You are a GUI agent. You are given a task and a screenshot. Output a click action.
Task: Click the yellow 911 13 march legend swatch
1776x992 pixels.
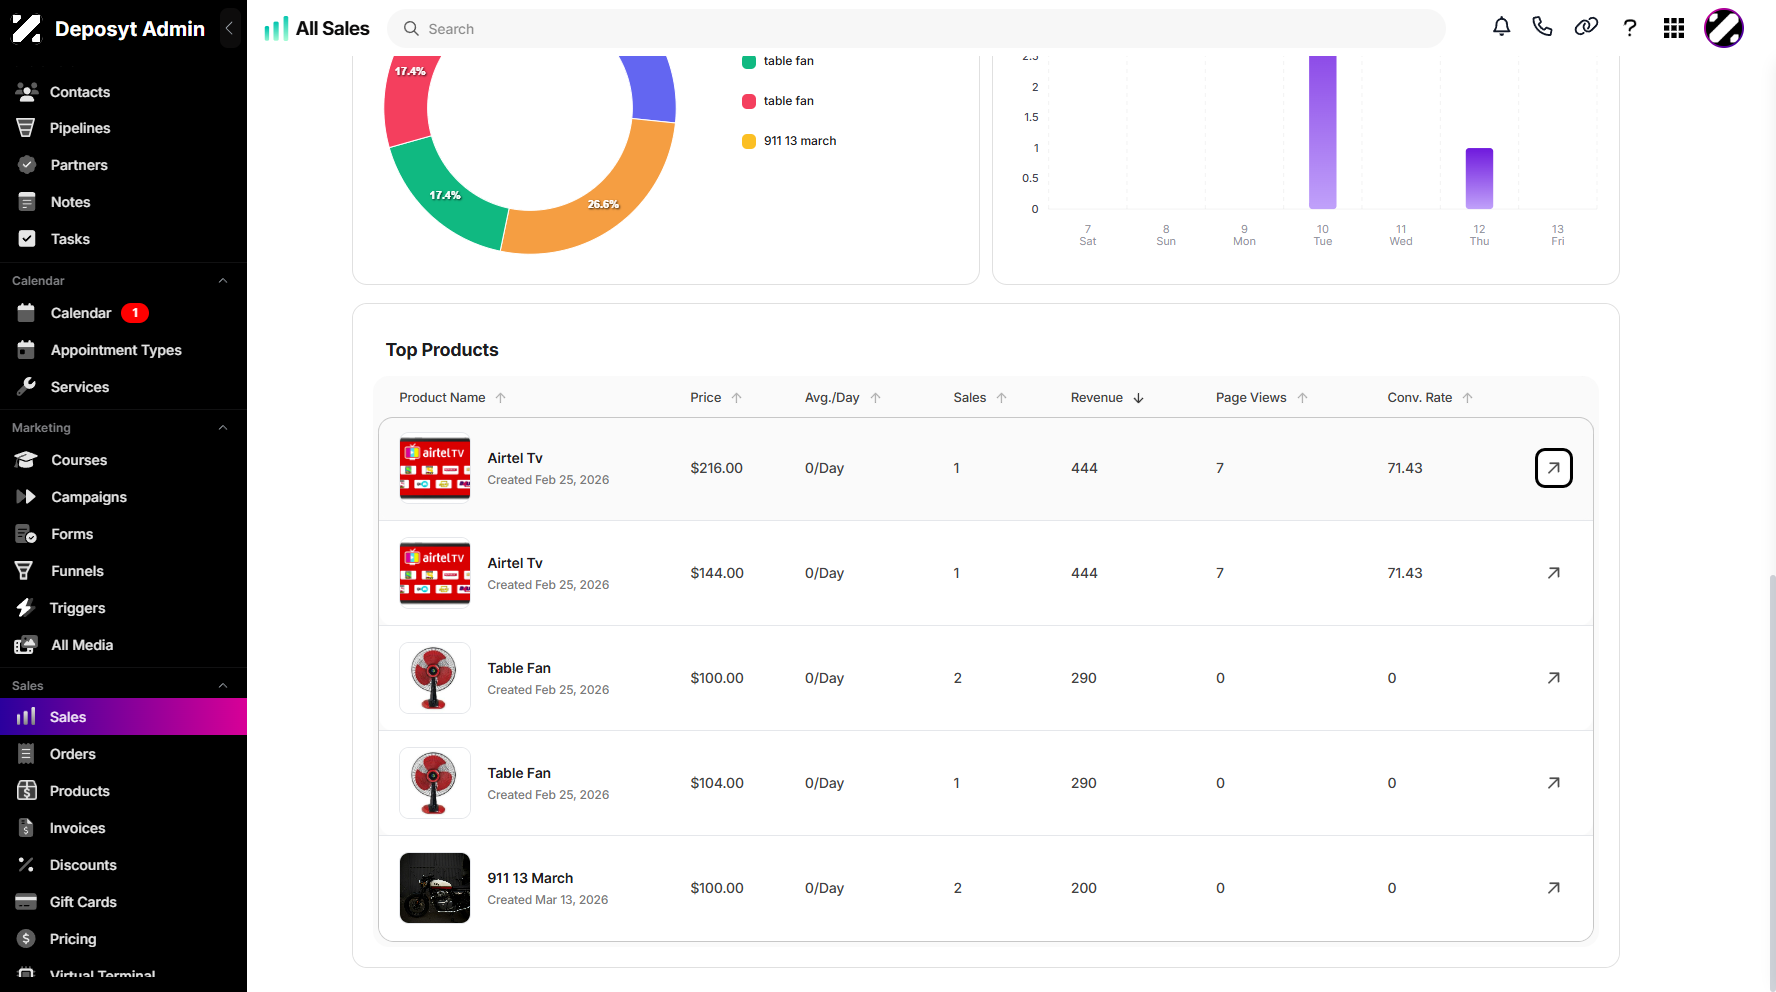749,141
